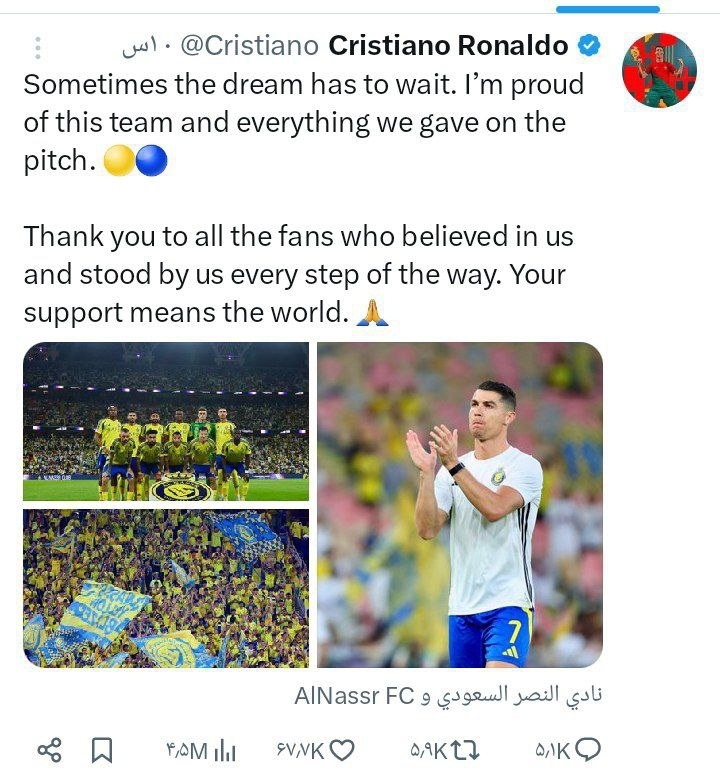Click the blue verified badge
The height and width of the screenshot is (780, 720).
(x=591, y=46)
